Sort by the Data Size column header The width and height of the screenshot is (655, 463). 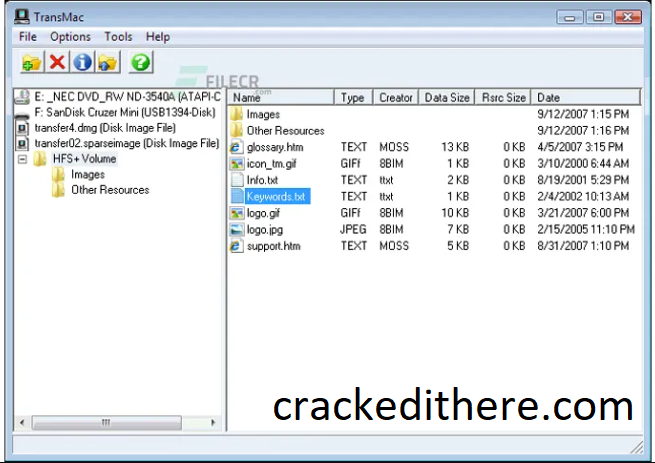pos(447,97)
